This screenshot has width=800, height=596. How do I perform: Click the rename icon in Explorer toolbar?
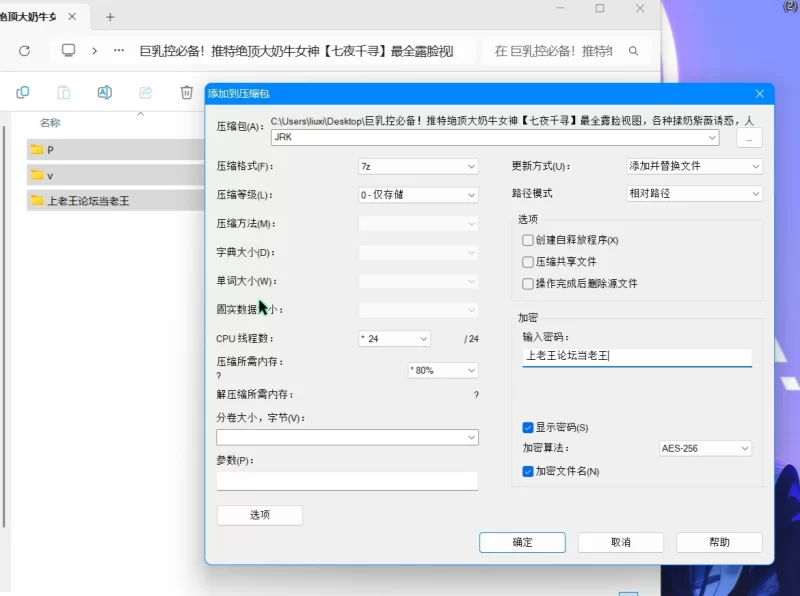point(104,93)
